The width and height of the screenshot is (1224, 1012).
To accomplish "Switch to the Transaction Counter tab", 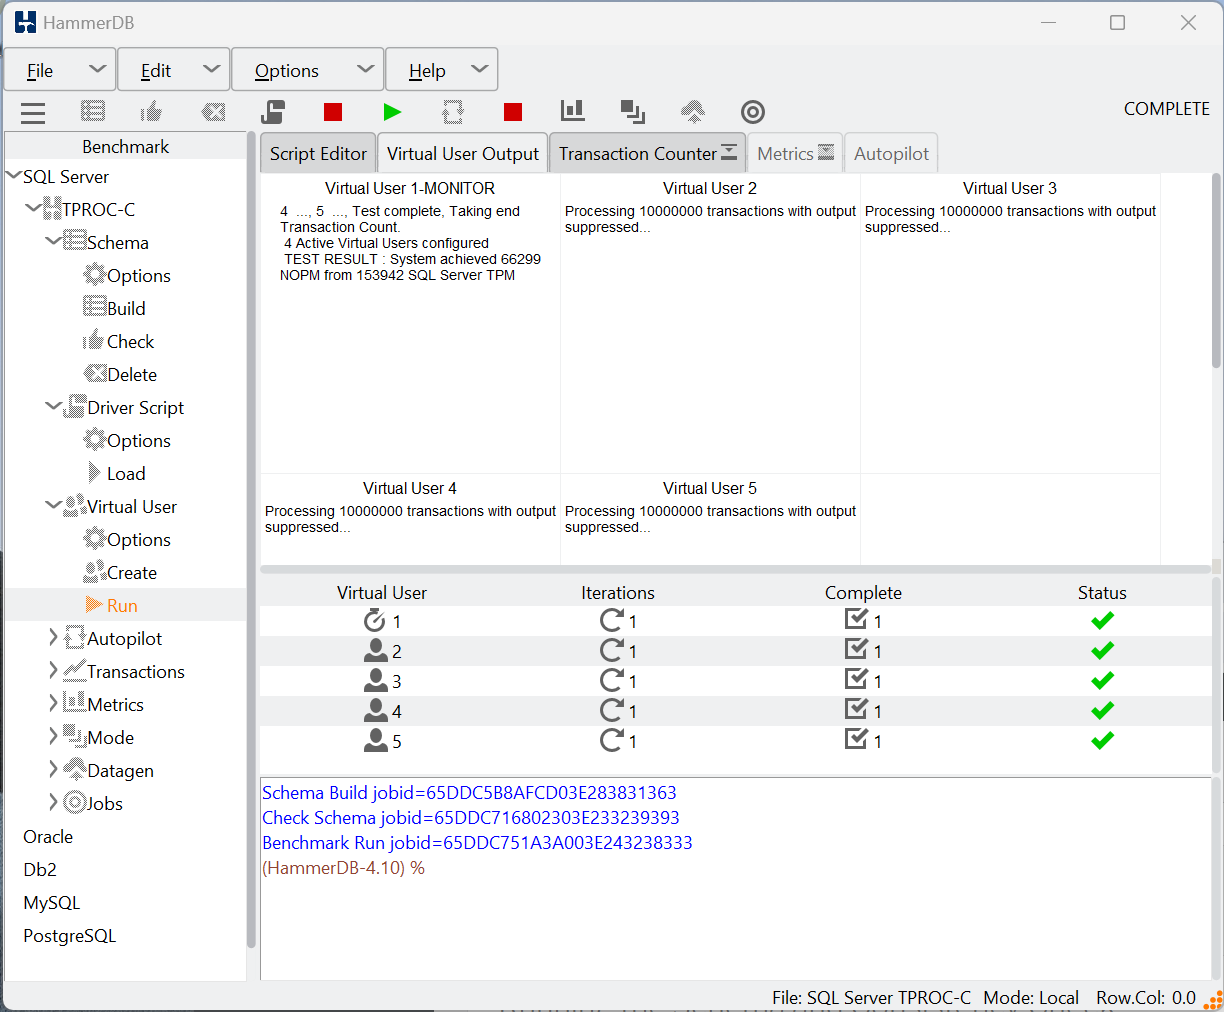I will [x=637, y=153].
